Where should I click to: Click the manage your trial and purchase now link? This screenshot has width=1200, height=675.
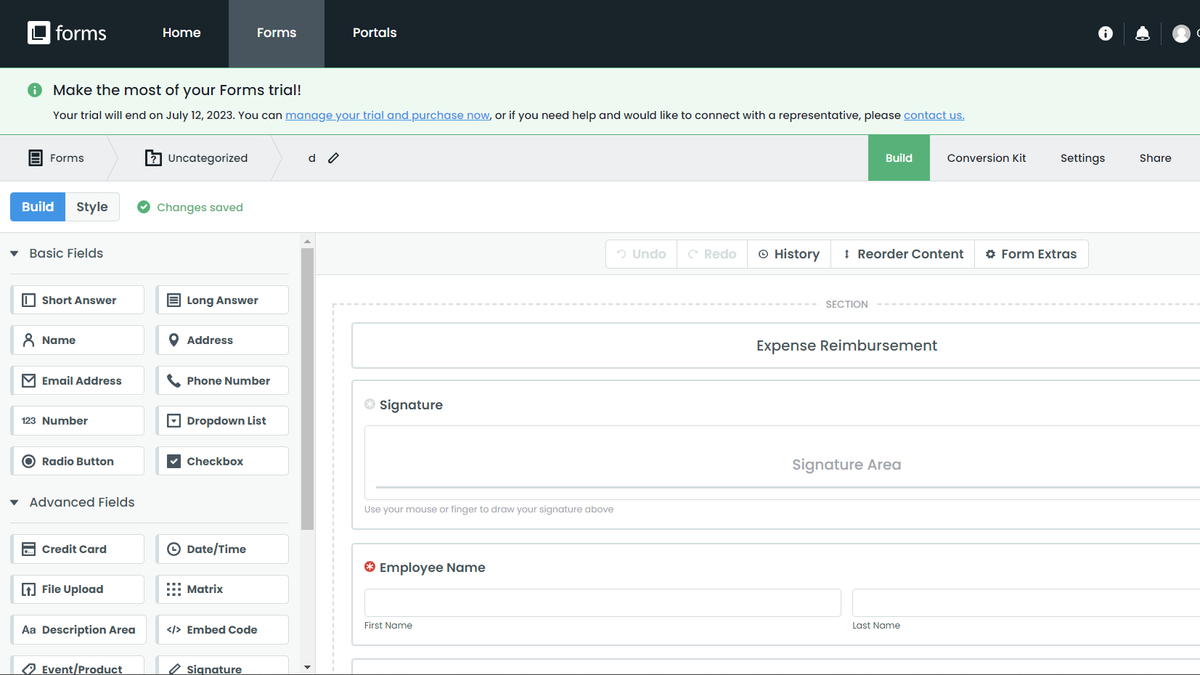[387, 114]
